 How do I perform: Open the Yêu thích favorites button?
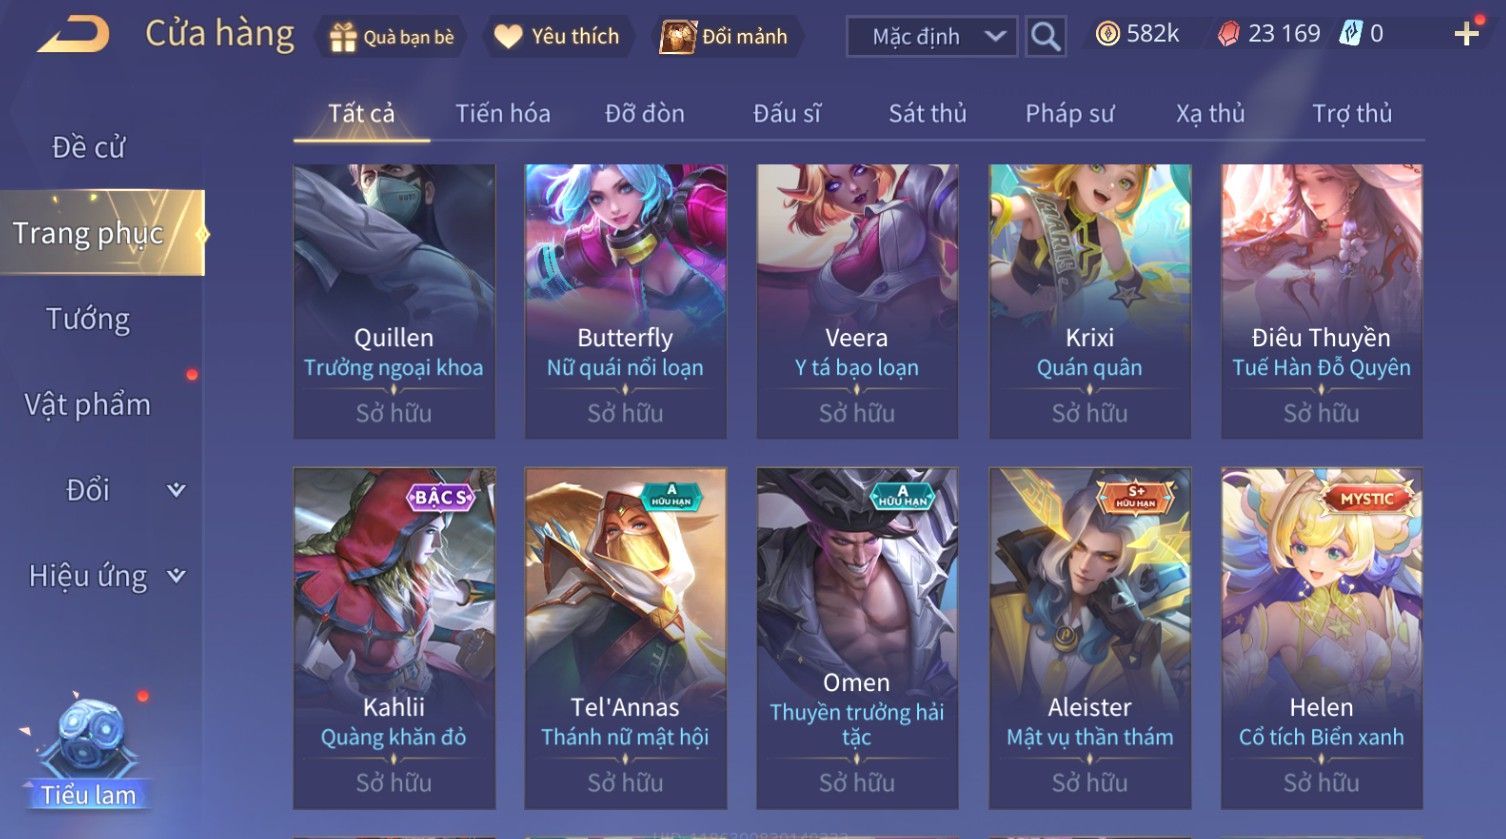pyautogui.click(x=559, y=37)
